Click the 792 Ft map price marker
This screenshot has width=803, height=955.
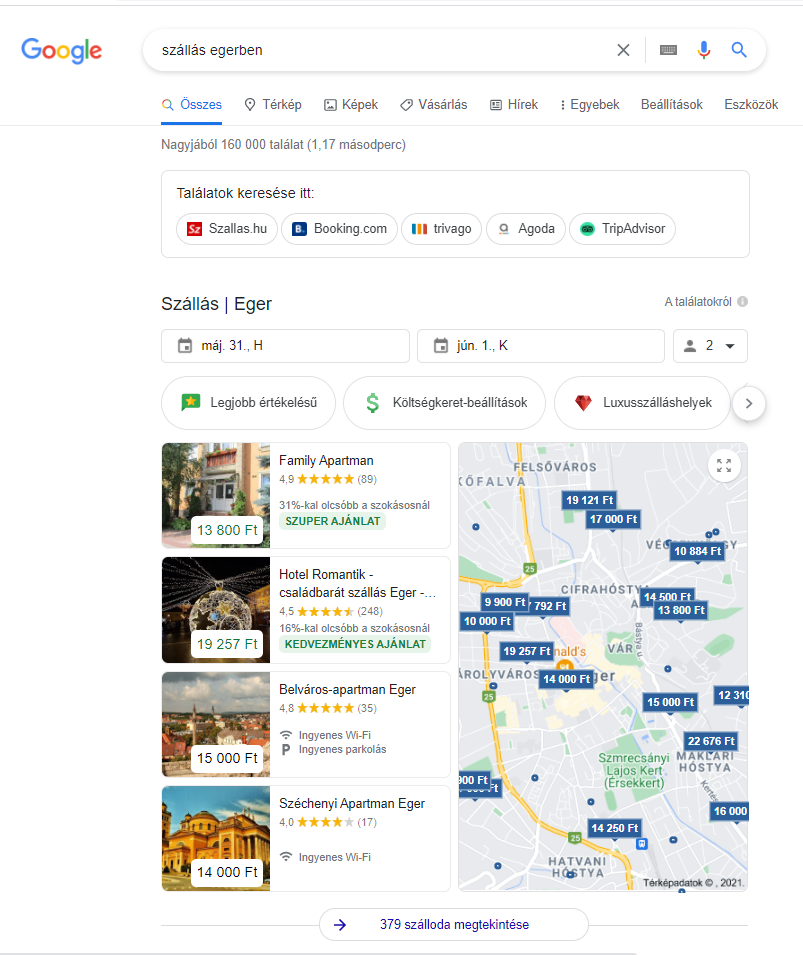pyautogui.click(x=550, y=607)
